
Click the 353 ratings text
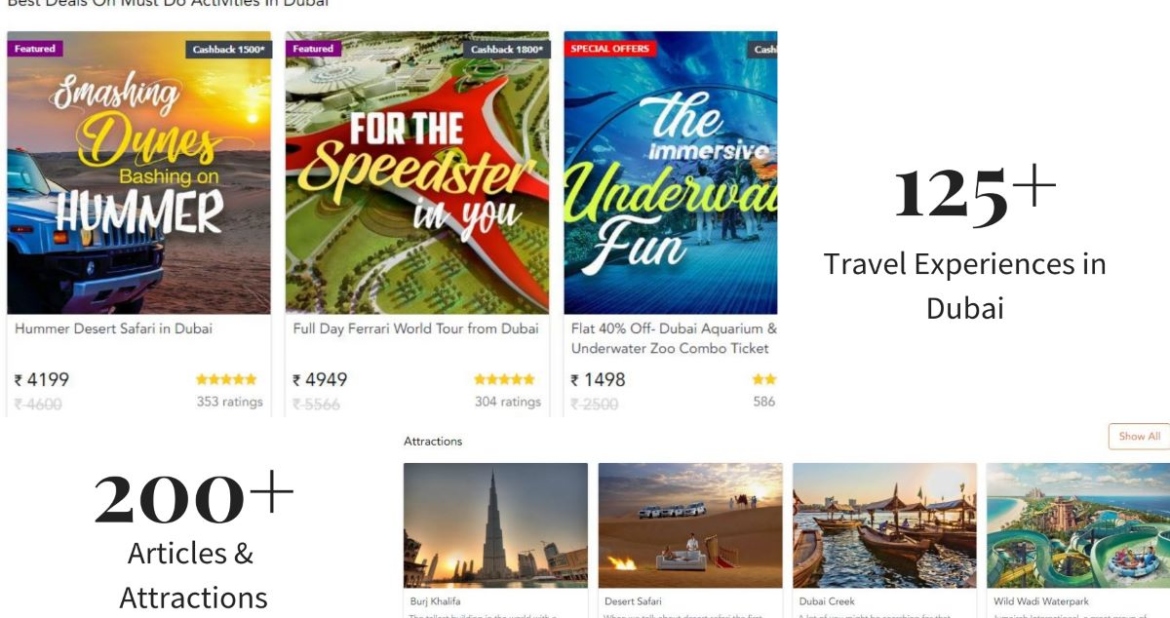pyautogui.click(x=230, y=402)
